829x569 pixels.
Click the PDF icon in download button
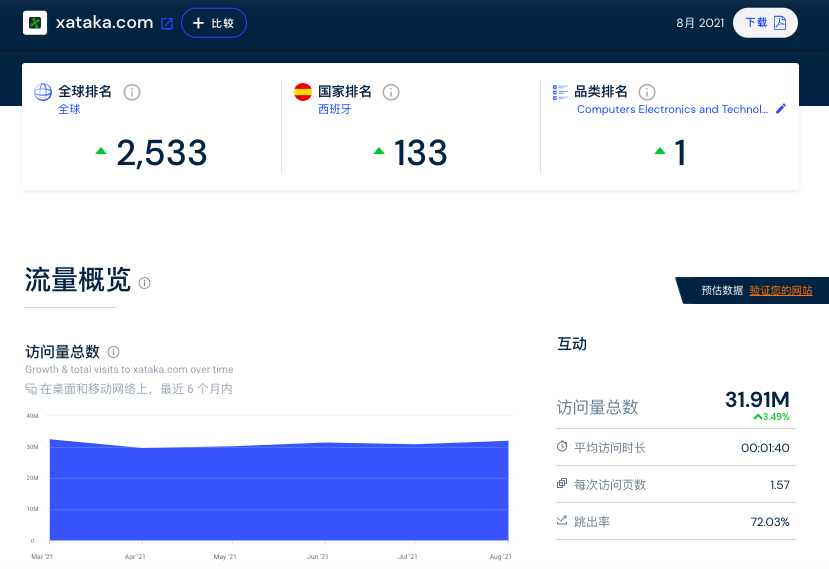[x=780, y=23]
